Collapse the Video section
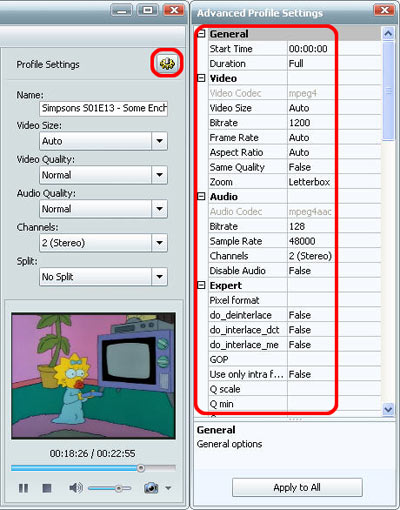Image resolution: width=400 pixels, height=510 pixels. pyautogui.click(x=201, y=78)
